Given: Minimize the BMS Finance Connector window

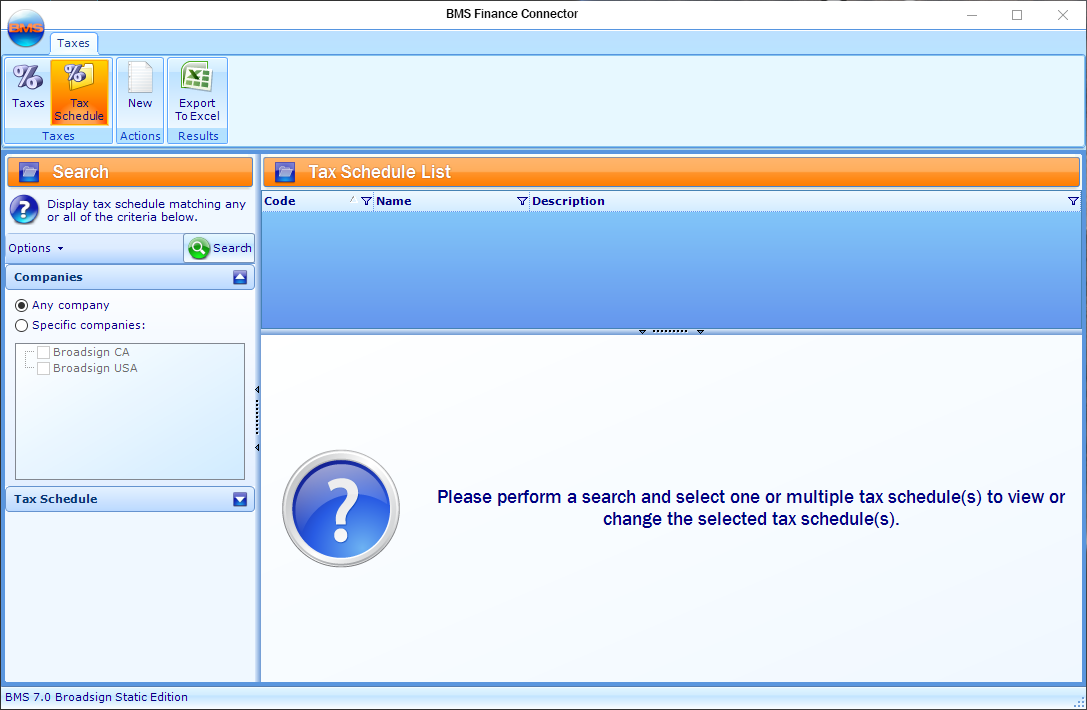Looking at the screenshot, I should click(x=972, y=15).
